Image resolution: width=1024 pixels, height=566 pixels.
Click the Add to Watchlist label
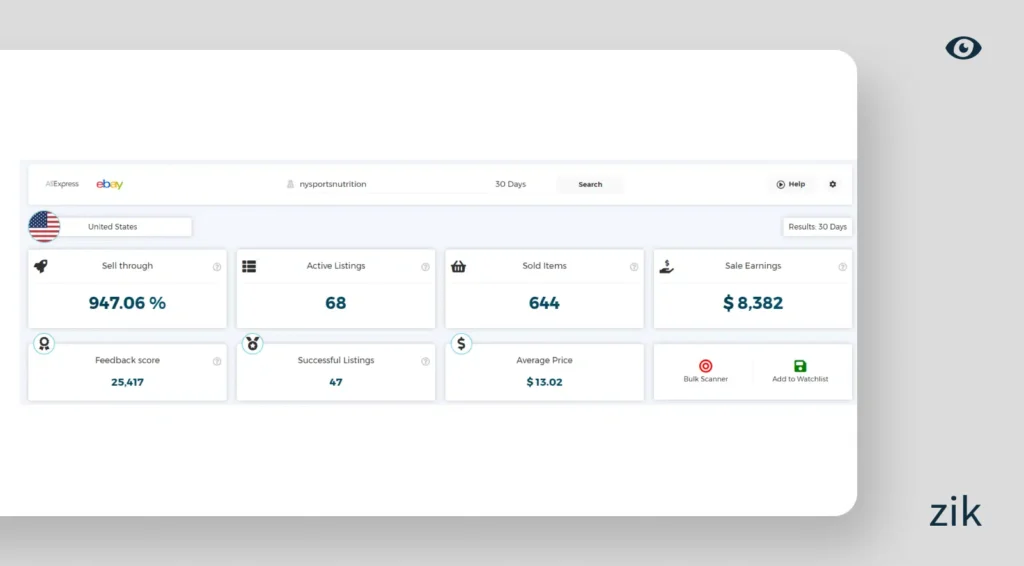point(800,379)
